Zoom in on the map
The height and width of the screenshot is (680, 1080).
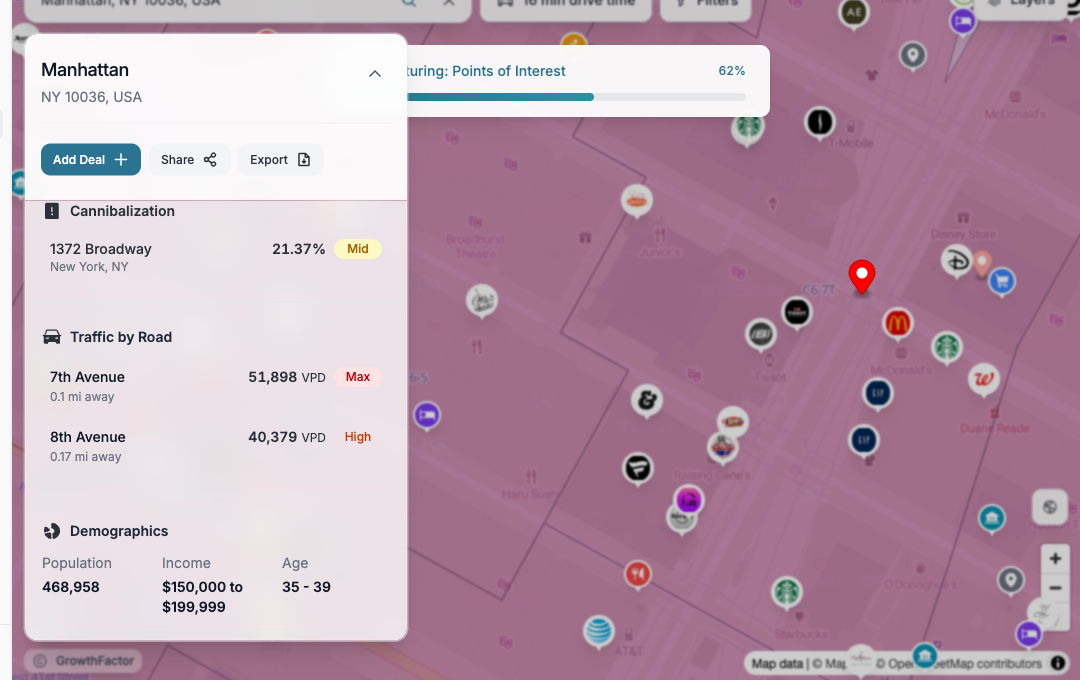[1054, 558]
